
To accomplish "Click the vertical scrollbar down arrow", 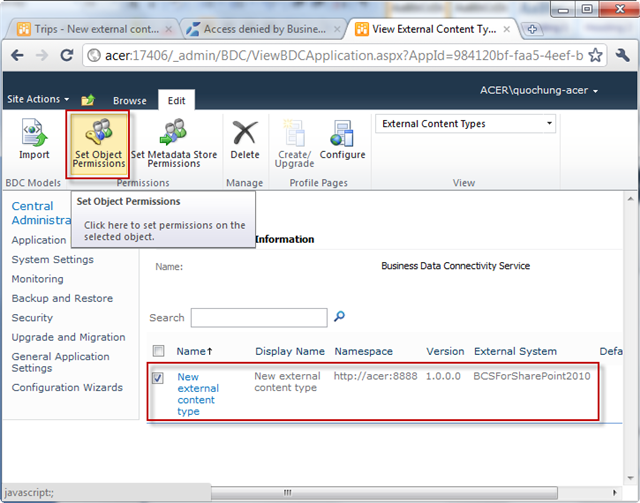I will tap(630, 478).
